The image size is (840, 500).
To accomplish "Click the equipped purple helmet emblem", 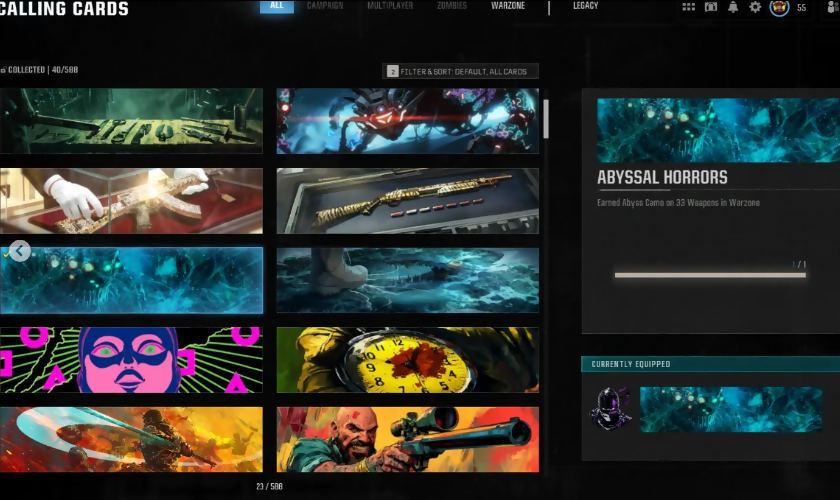I will [x=610, y=409].
